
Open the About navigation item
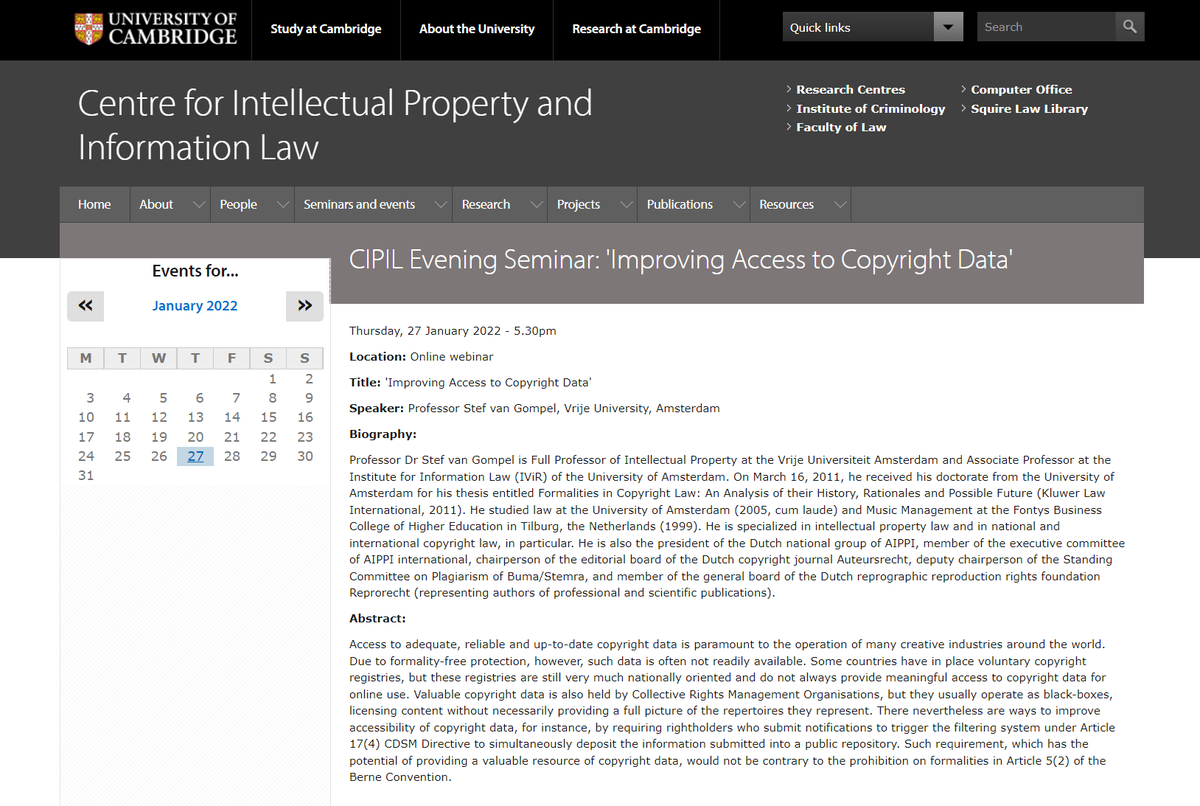click(156, 204)
